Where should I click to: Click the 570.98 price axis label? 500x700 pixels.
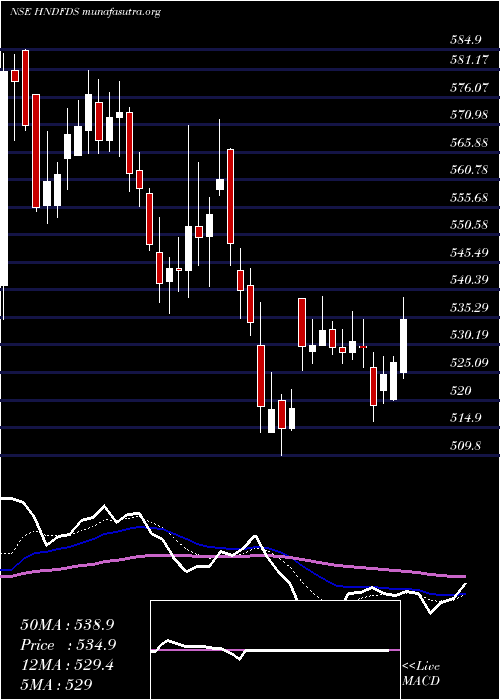tap(468, 115)
